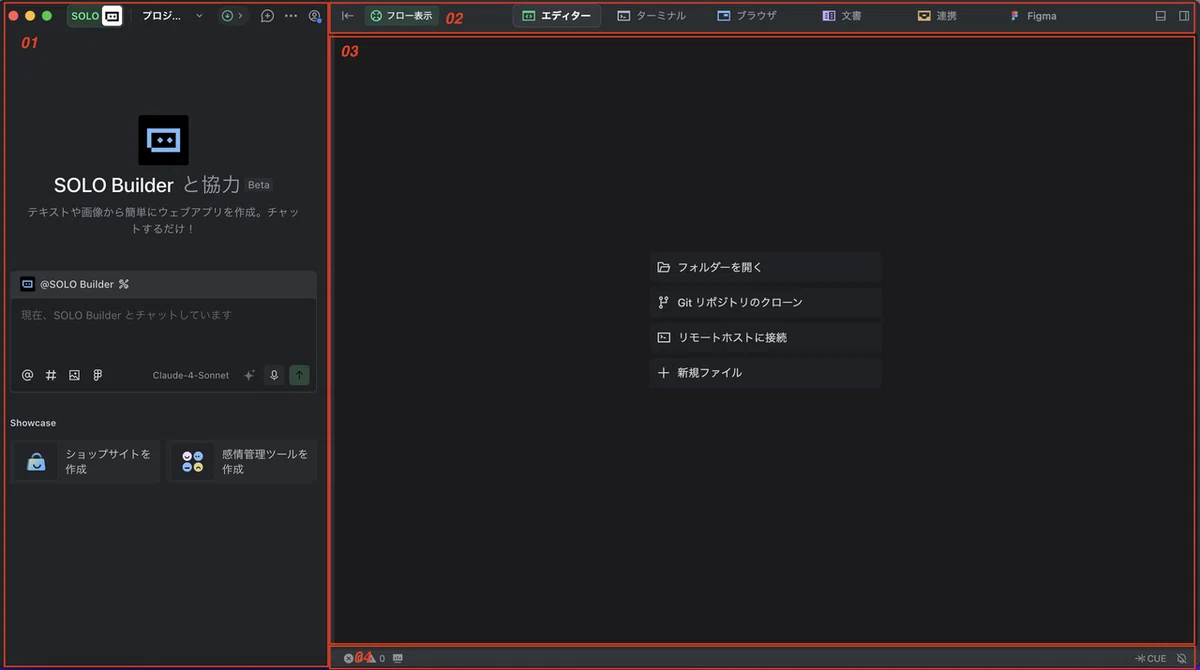Click the SOLO robot icon in title bar
The height and width of the screenshot is (670, 1200).
pos(112,16)
